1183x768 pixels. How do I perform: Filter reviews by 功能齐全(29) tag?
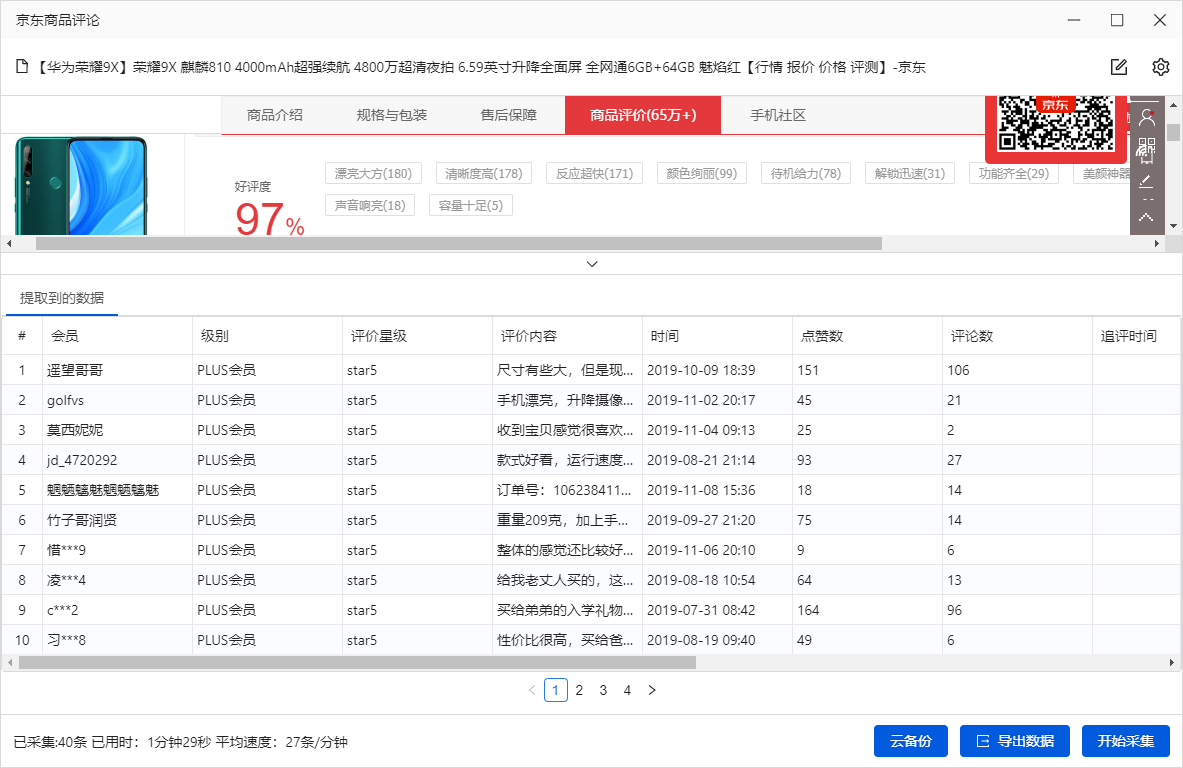point(1014,174)
